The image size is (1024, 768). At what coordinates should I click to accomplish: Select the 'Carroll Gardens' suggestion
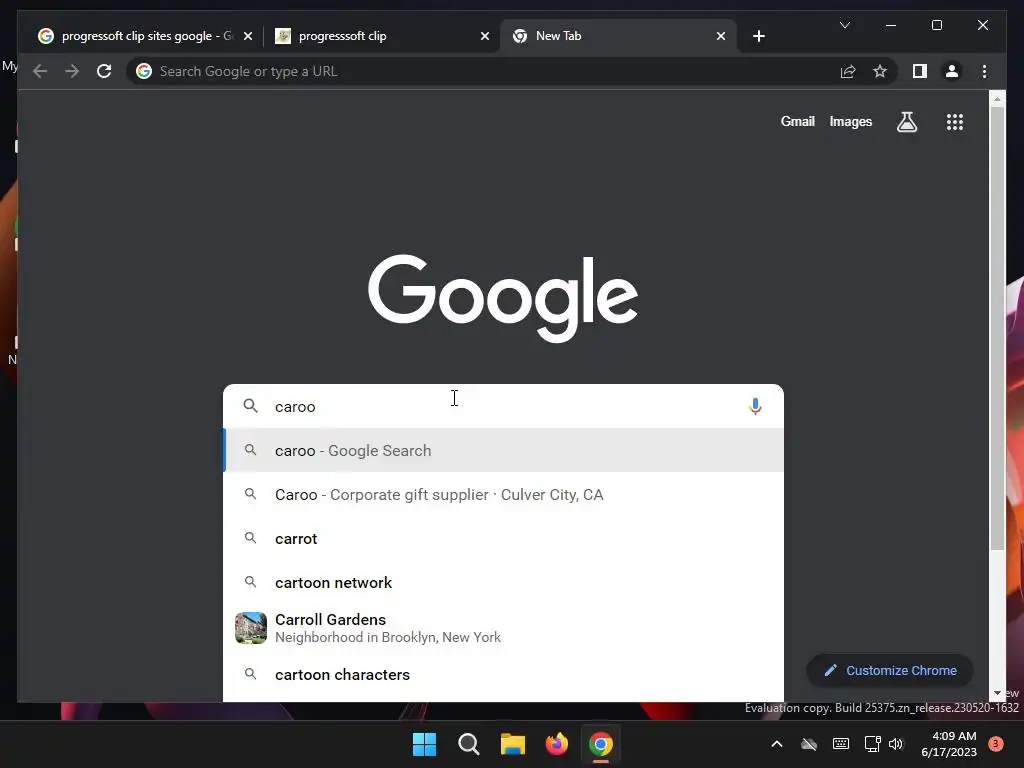pos(503,628)
